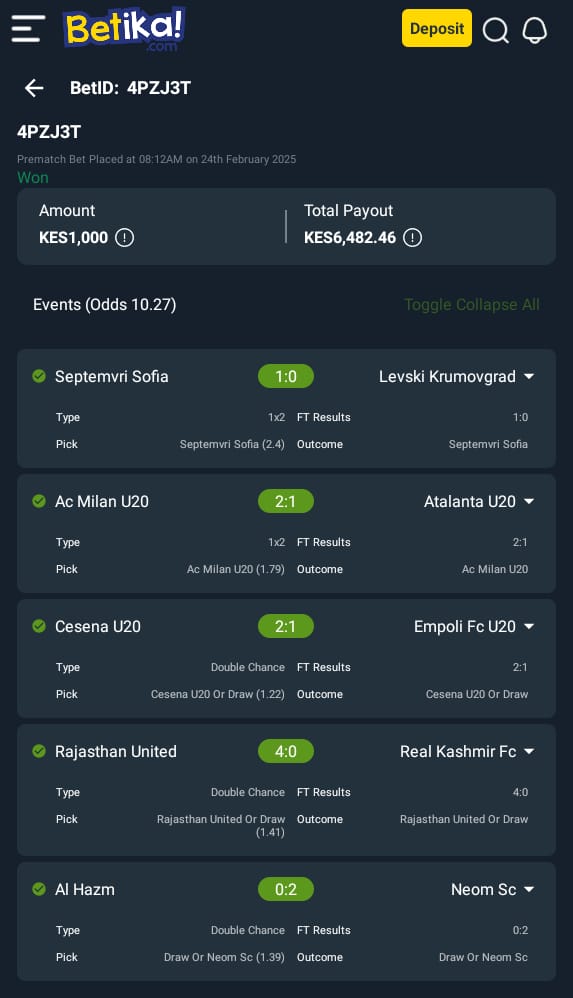Click green check beside Ac Milan U20
Image resolution: width=573 pixels, height=998 pixels.
tap(39, 502)
